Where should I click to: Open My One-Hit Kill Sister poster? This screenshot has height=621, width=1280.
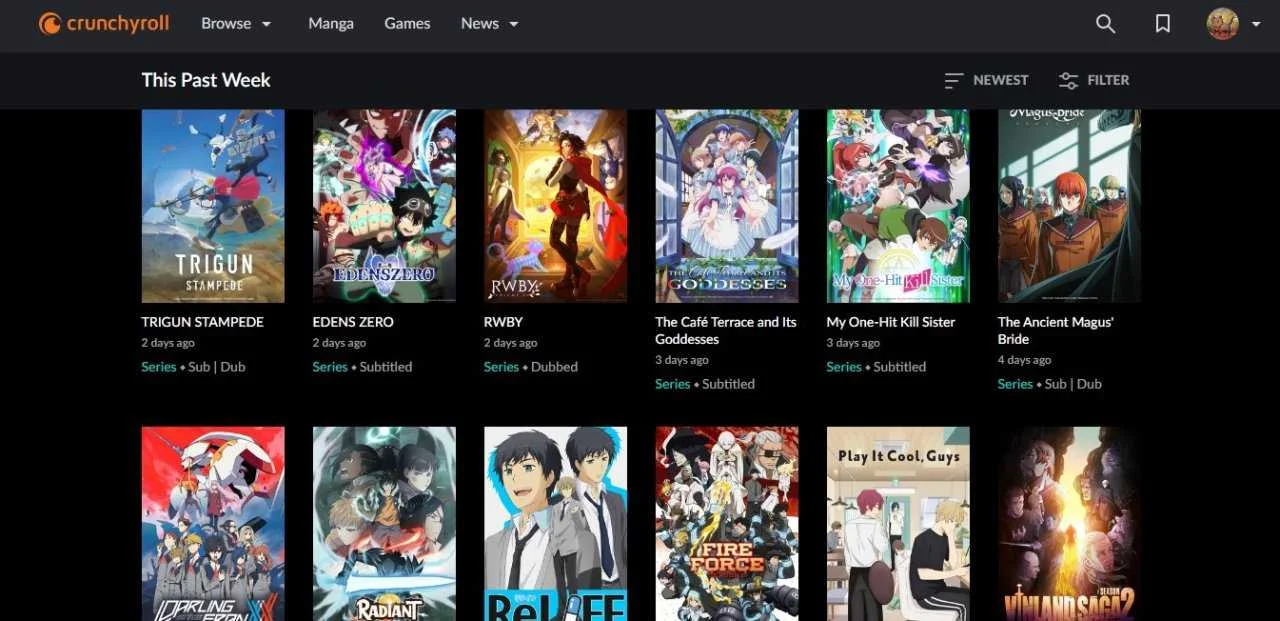(x=898, y=206)
